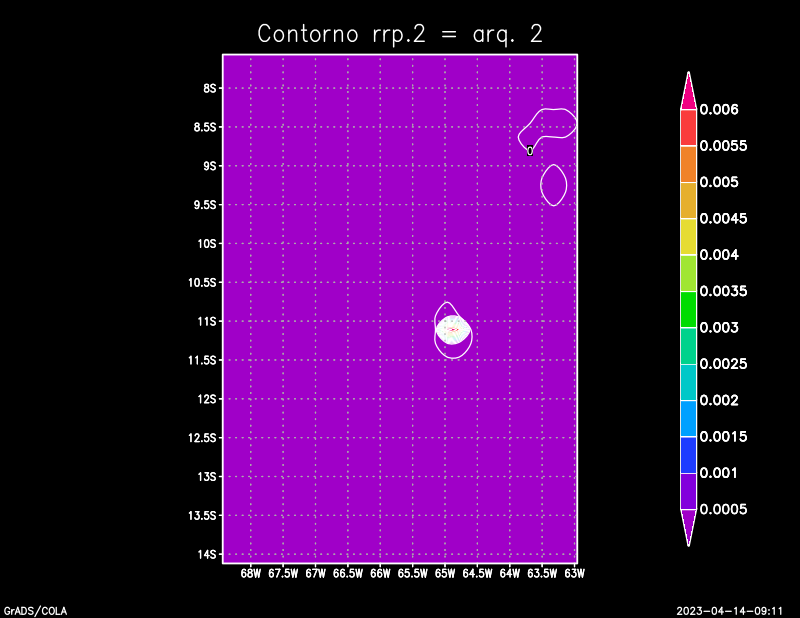Click the blue band below 0.0015
Image resolution: width=800 pixels, height=618 pixels.
tap(688, 455)
